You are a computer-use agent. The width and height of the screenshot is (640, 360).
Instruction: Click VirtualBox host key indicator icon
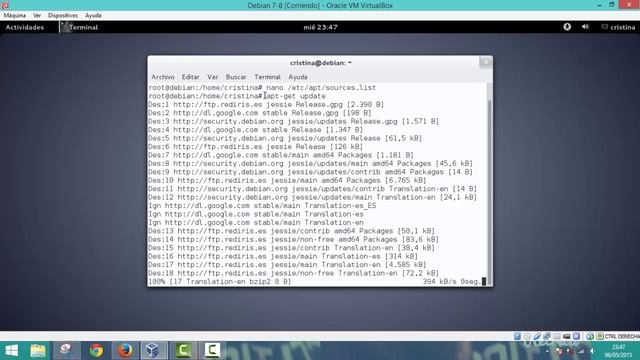tap(600, 336)
